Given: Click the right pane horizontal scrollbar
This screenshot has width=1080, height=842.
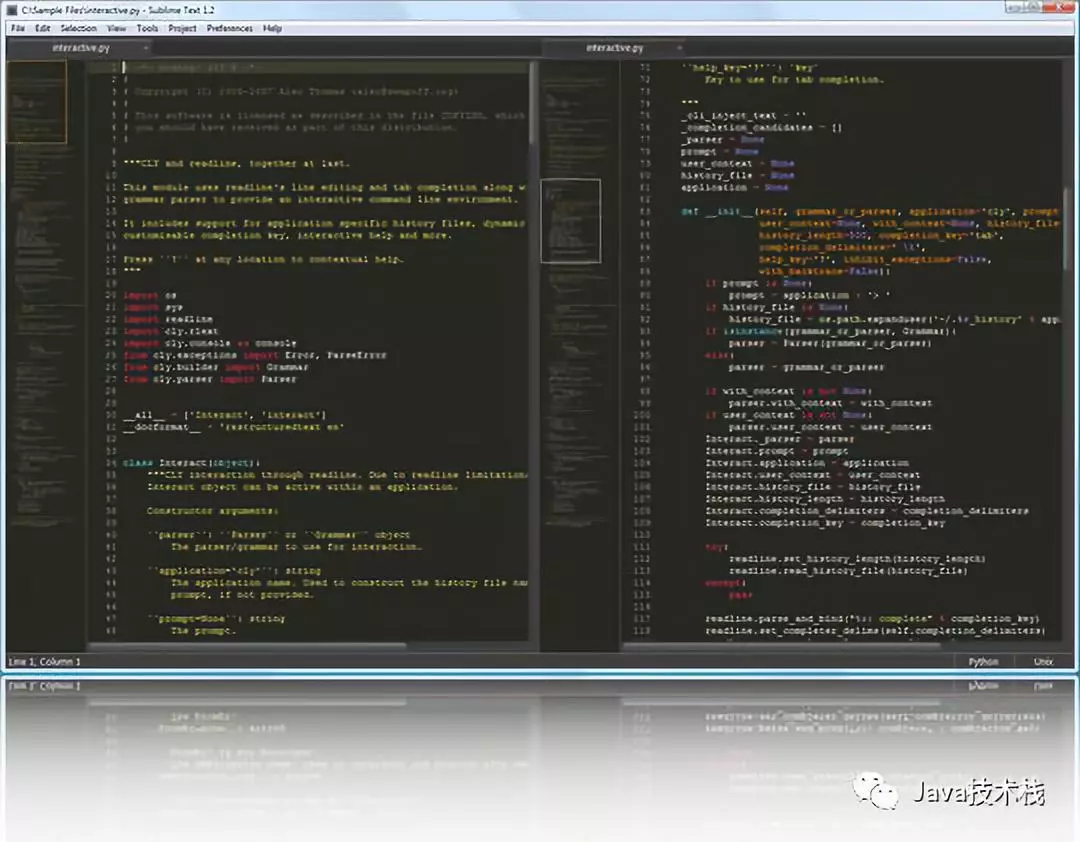Looking at the screenshot, I should point(780,647).
